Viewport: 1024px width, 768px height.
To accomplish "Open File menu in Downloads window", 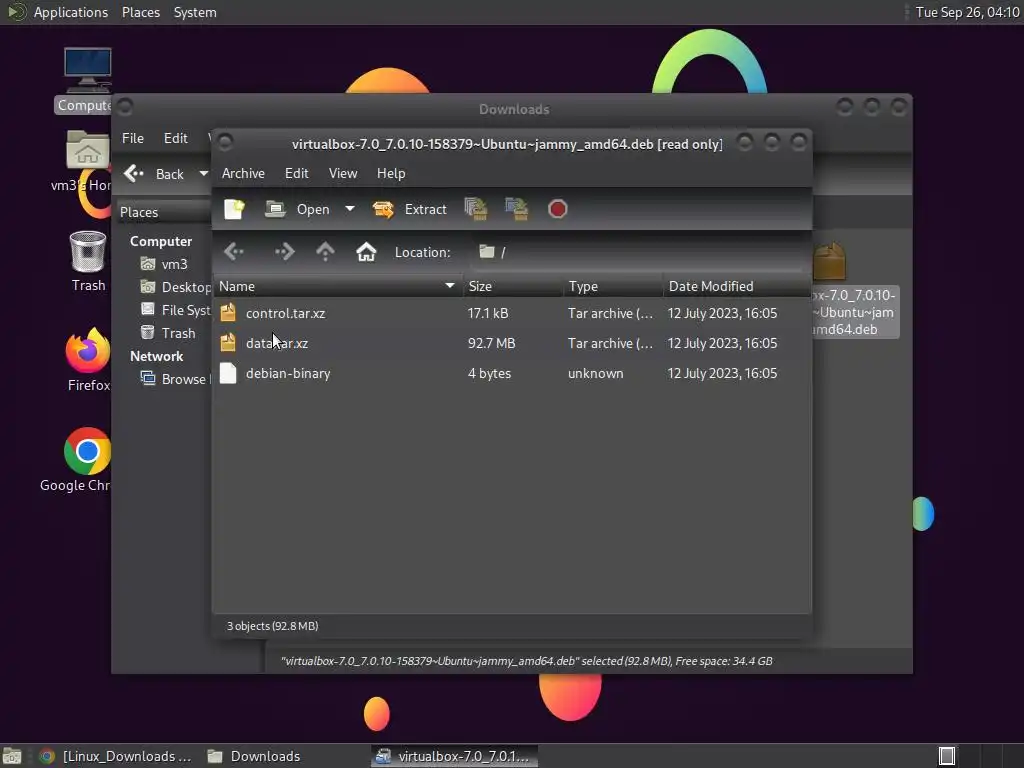I will pyautogui.click(x=133, y=138).
